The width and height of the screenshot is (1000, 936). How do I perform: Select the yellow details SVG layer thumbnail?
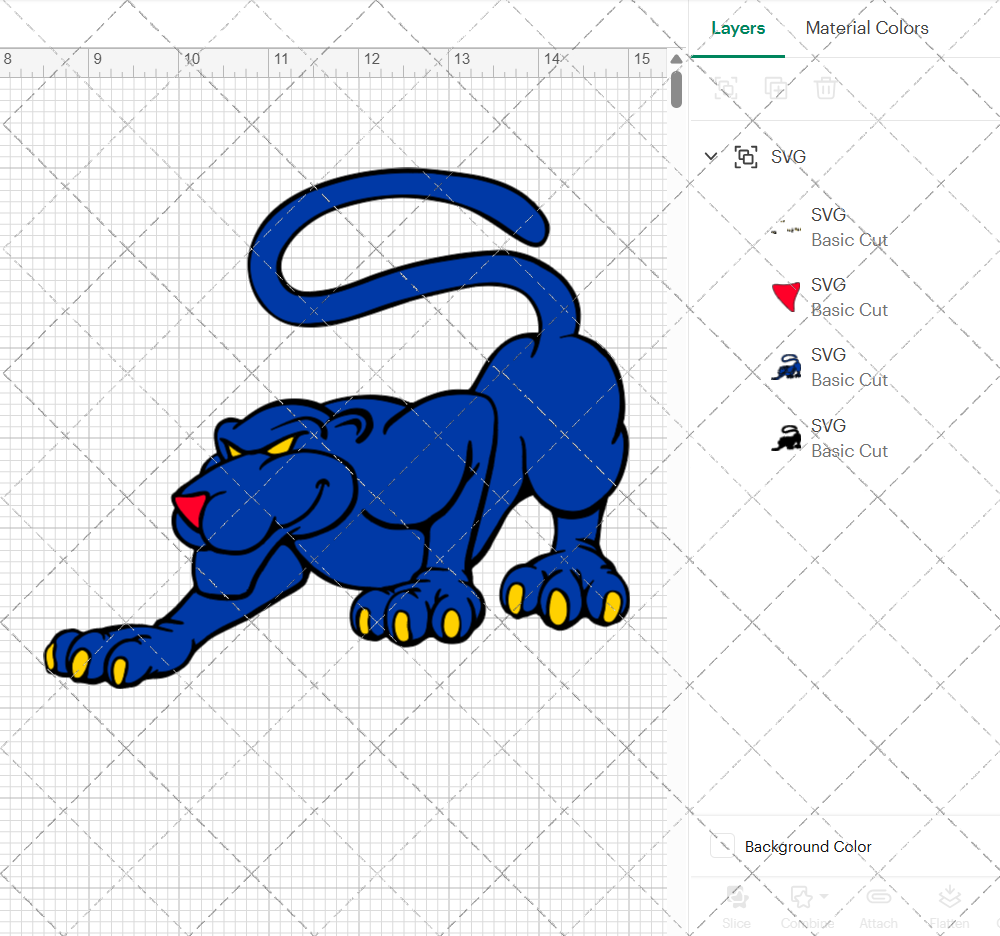786,228
